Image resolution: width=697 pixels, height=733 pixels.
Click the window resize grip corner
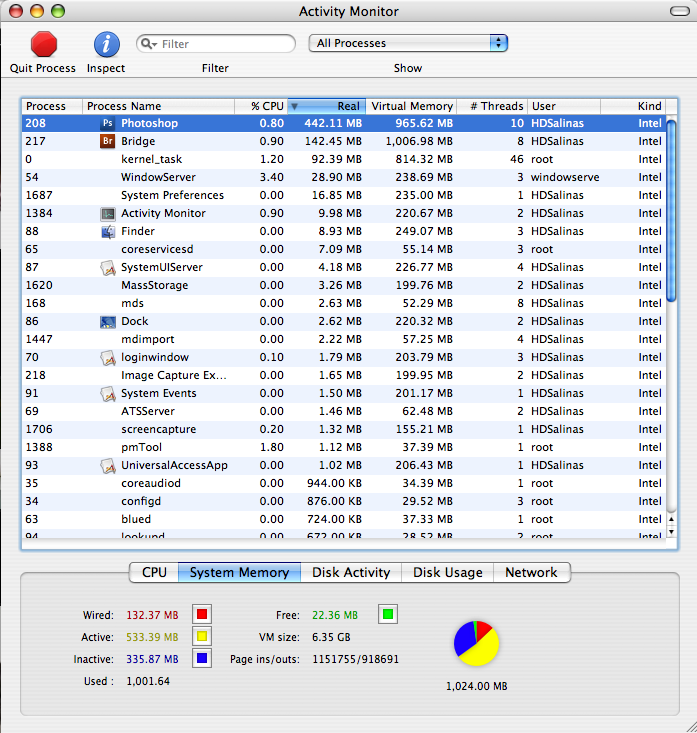[690, 726]
